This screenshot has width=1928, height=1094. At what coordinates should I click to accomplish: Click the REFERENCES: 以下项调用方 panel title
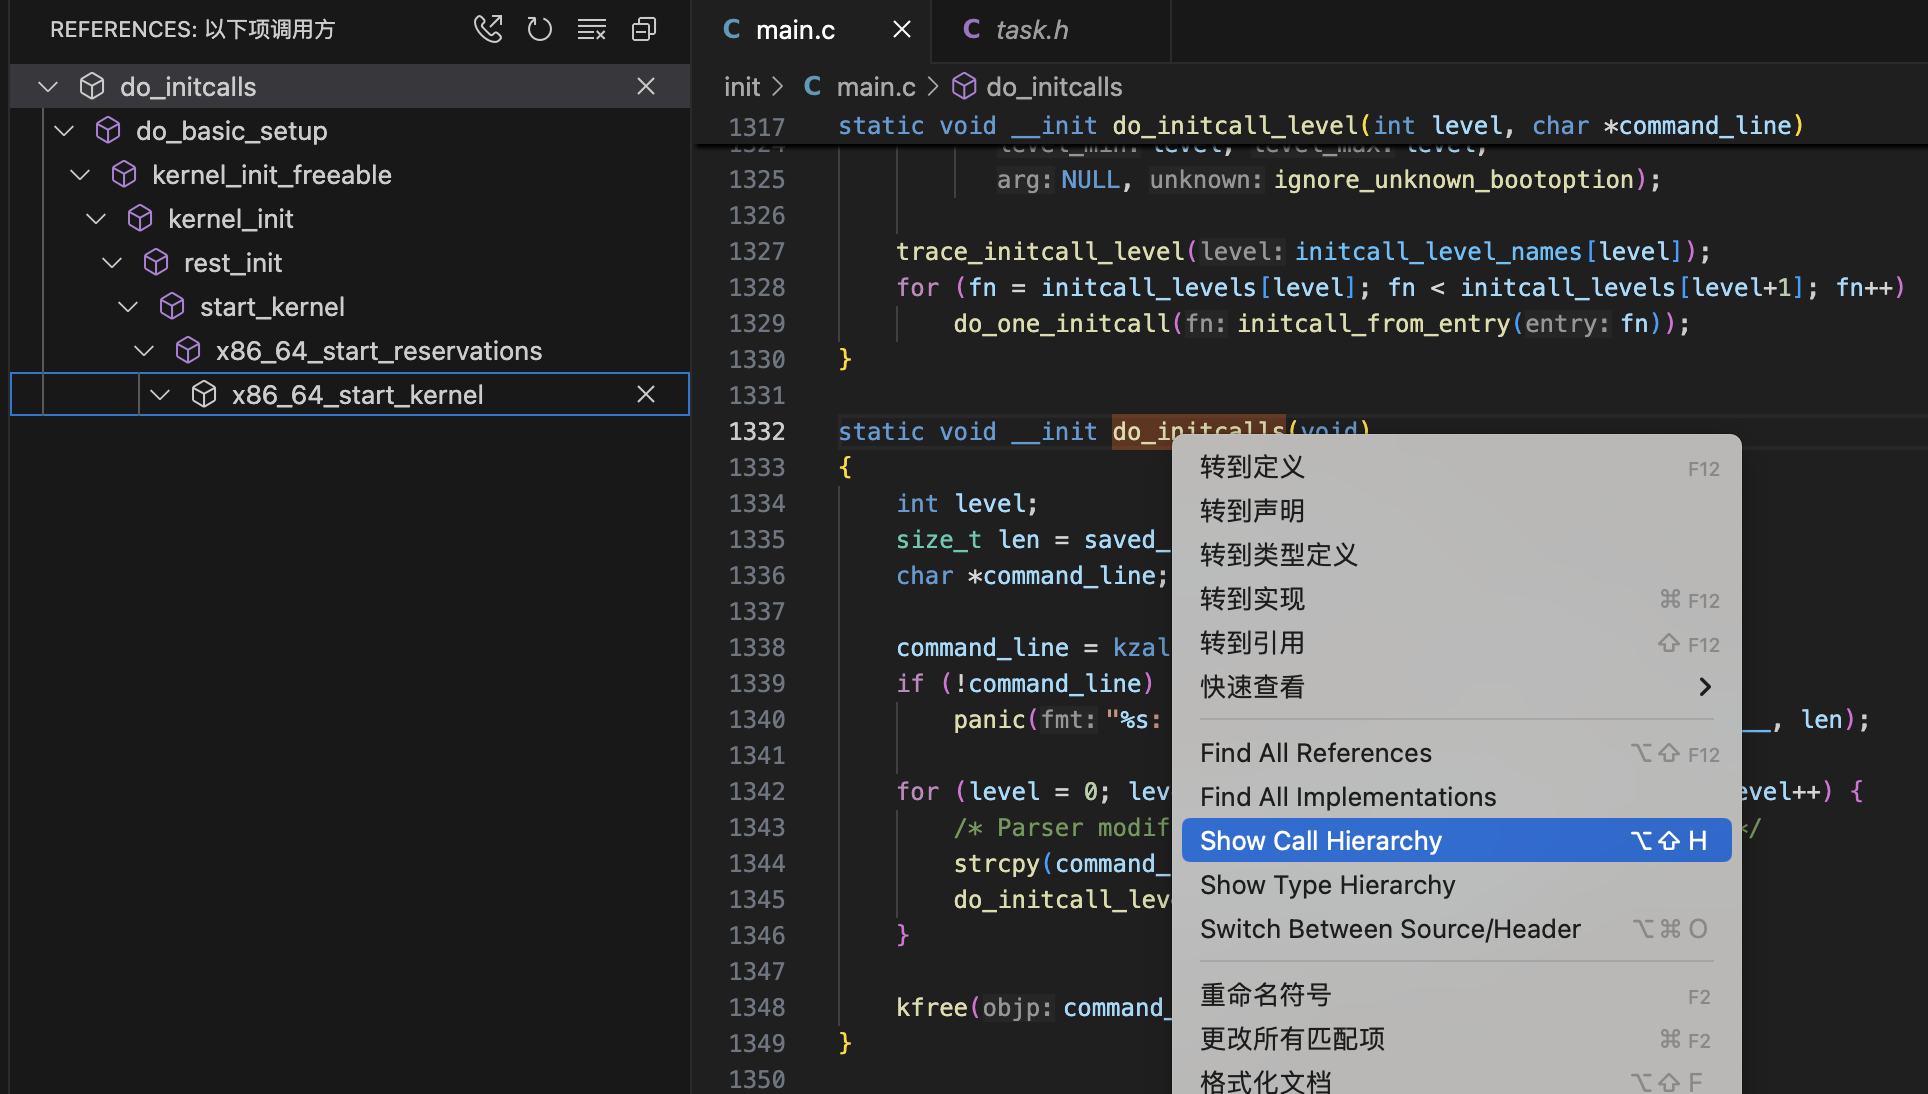192,29
